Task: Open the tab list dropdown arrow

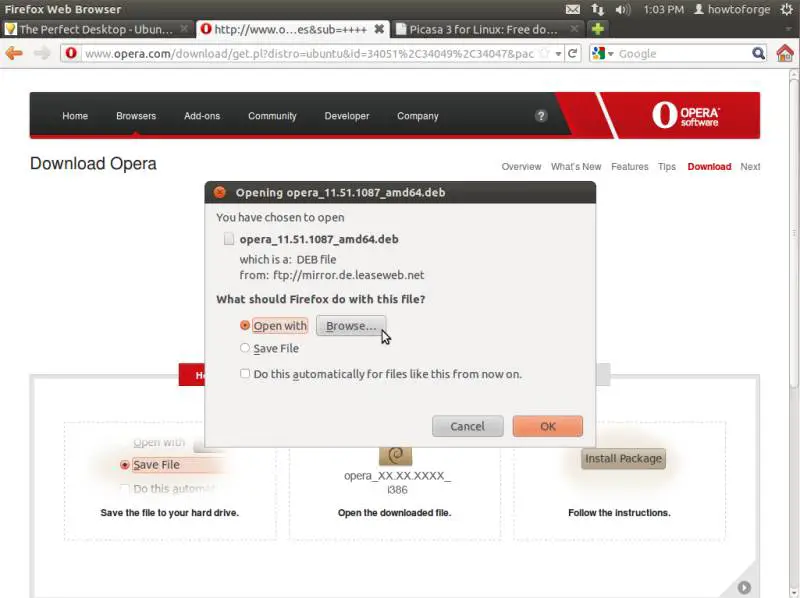Action: pyautogui.click(x=789, y=29)
